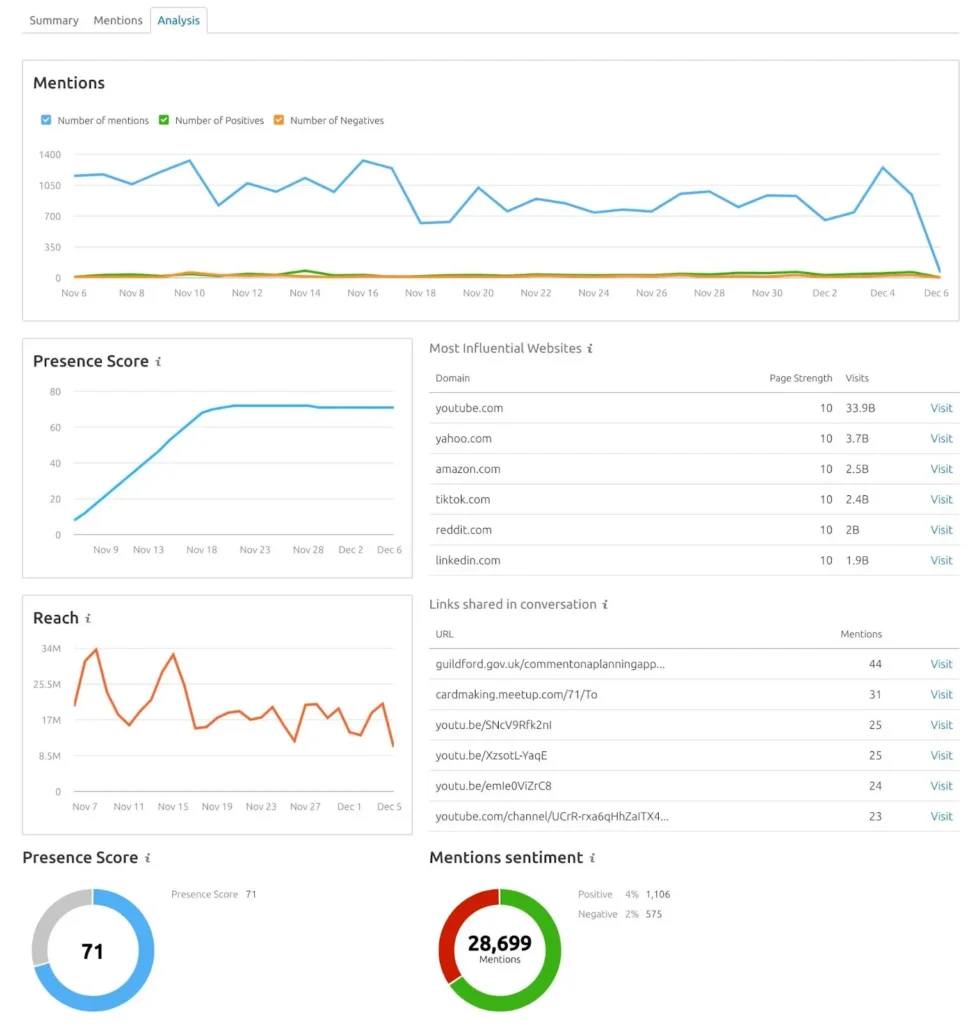Click Visit for reddit.com row

pos(941,530)
